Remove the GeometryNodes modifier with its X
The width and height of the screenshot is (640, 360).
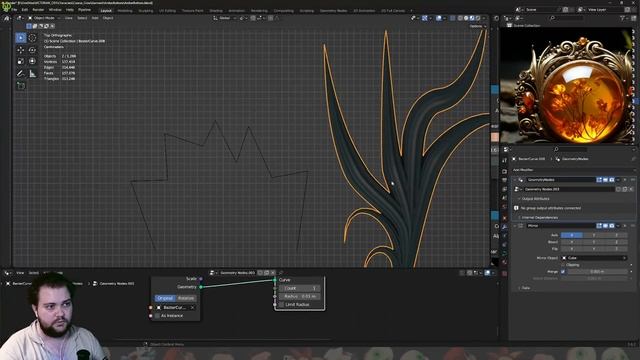tap(625, 180)
